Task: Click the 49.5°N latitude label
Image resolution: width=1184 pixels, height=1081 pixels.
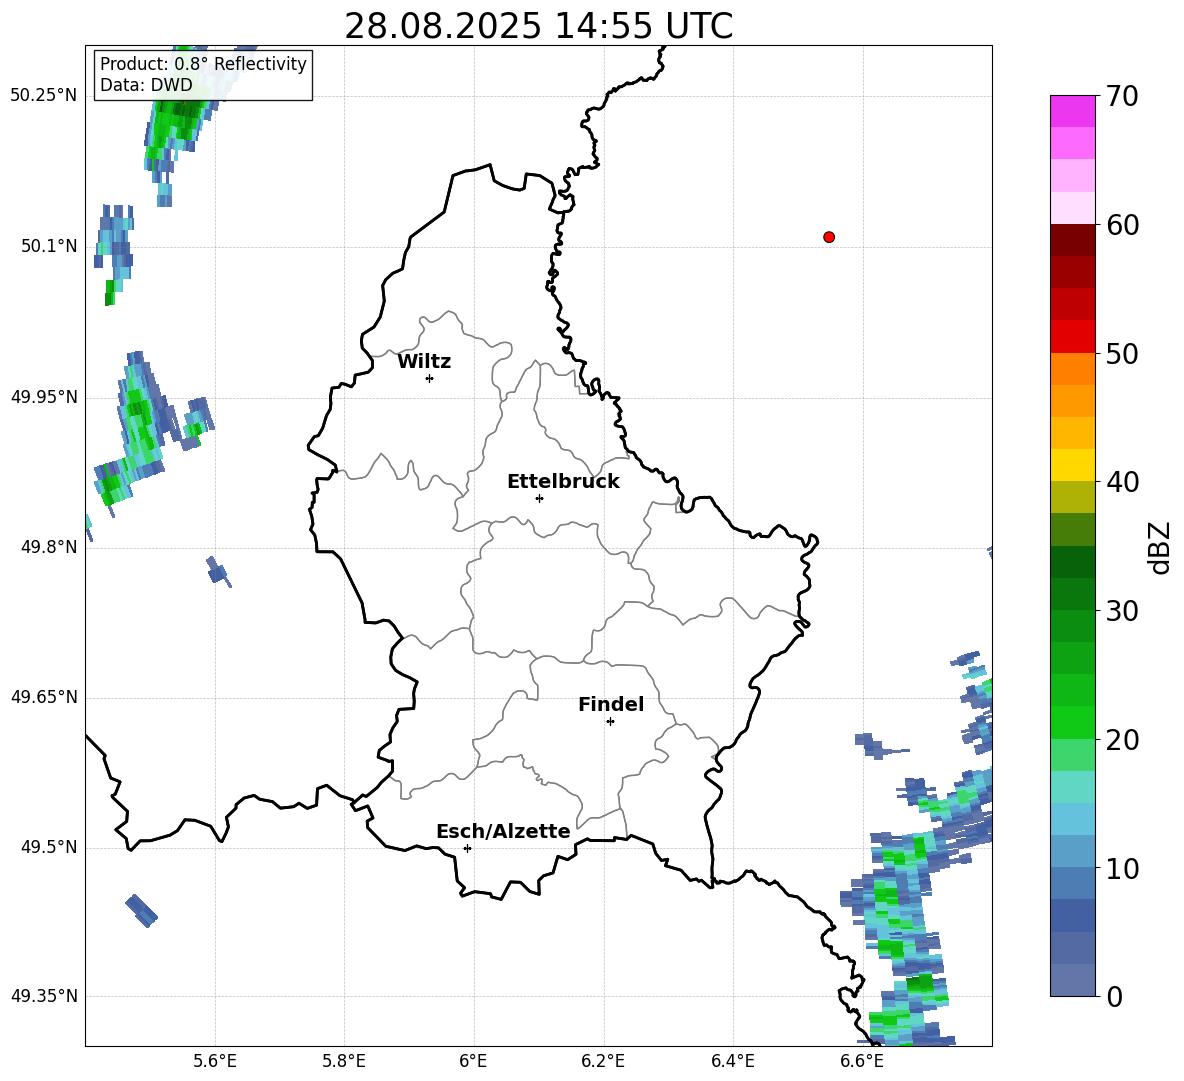Action: (49, 847)
